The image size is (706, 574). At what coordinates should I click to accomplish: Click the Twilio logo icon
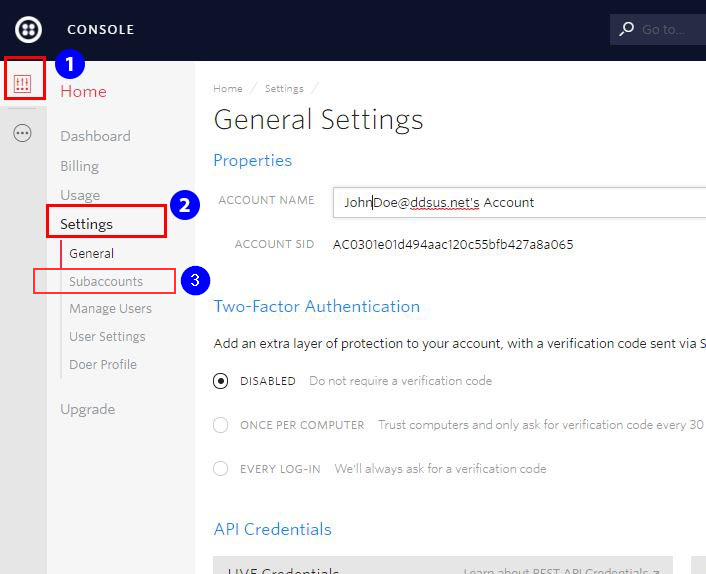28,30
